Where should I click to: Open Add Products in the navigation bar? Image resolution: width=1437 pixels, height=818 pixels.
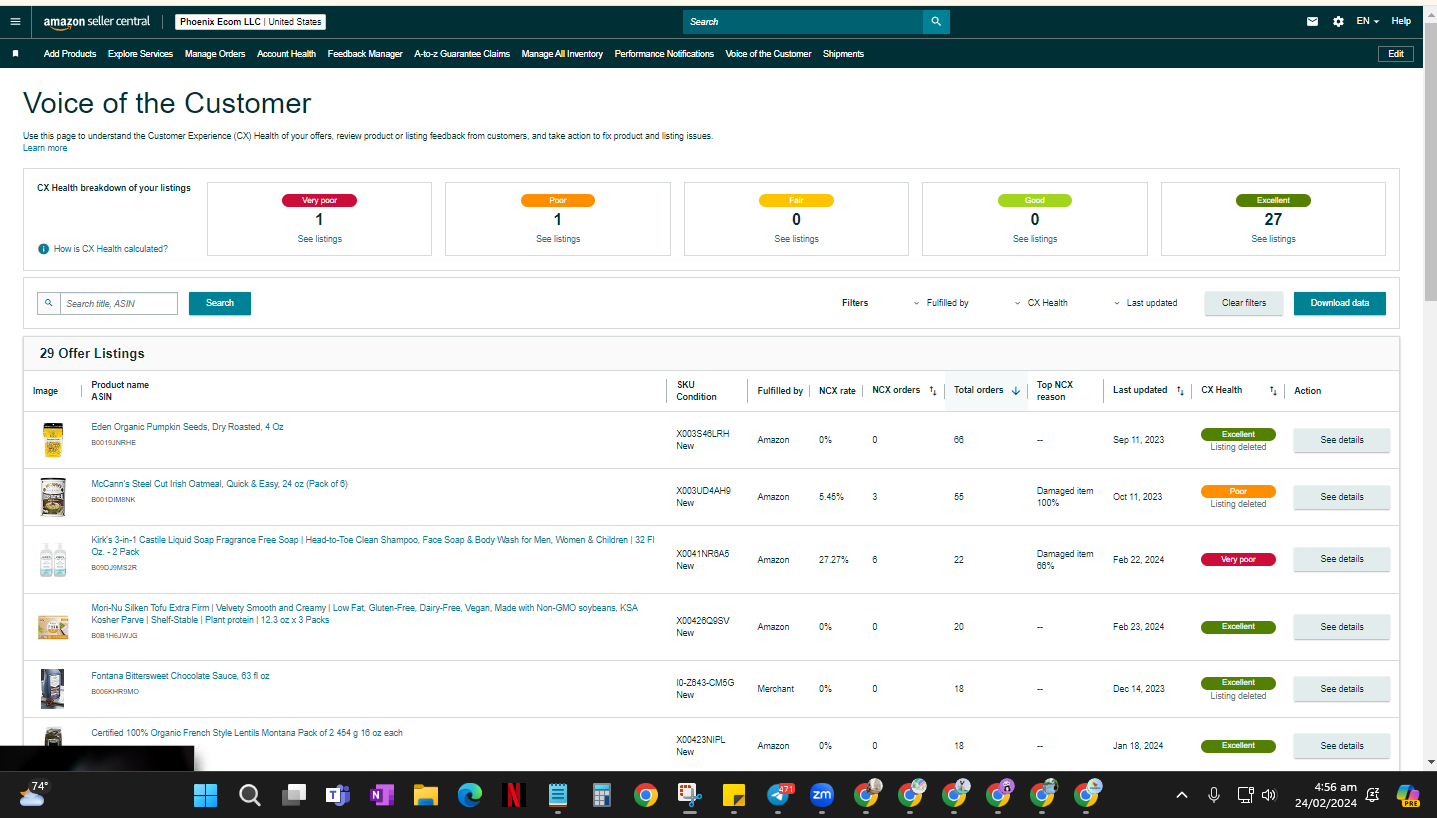(x=70, y=54)
